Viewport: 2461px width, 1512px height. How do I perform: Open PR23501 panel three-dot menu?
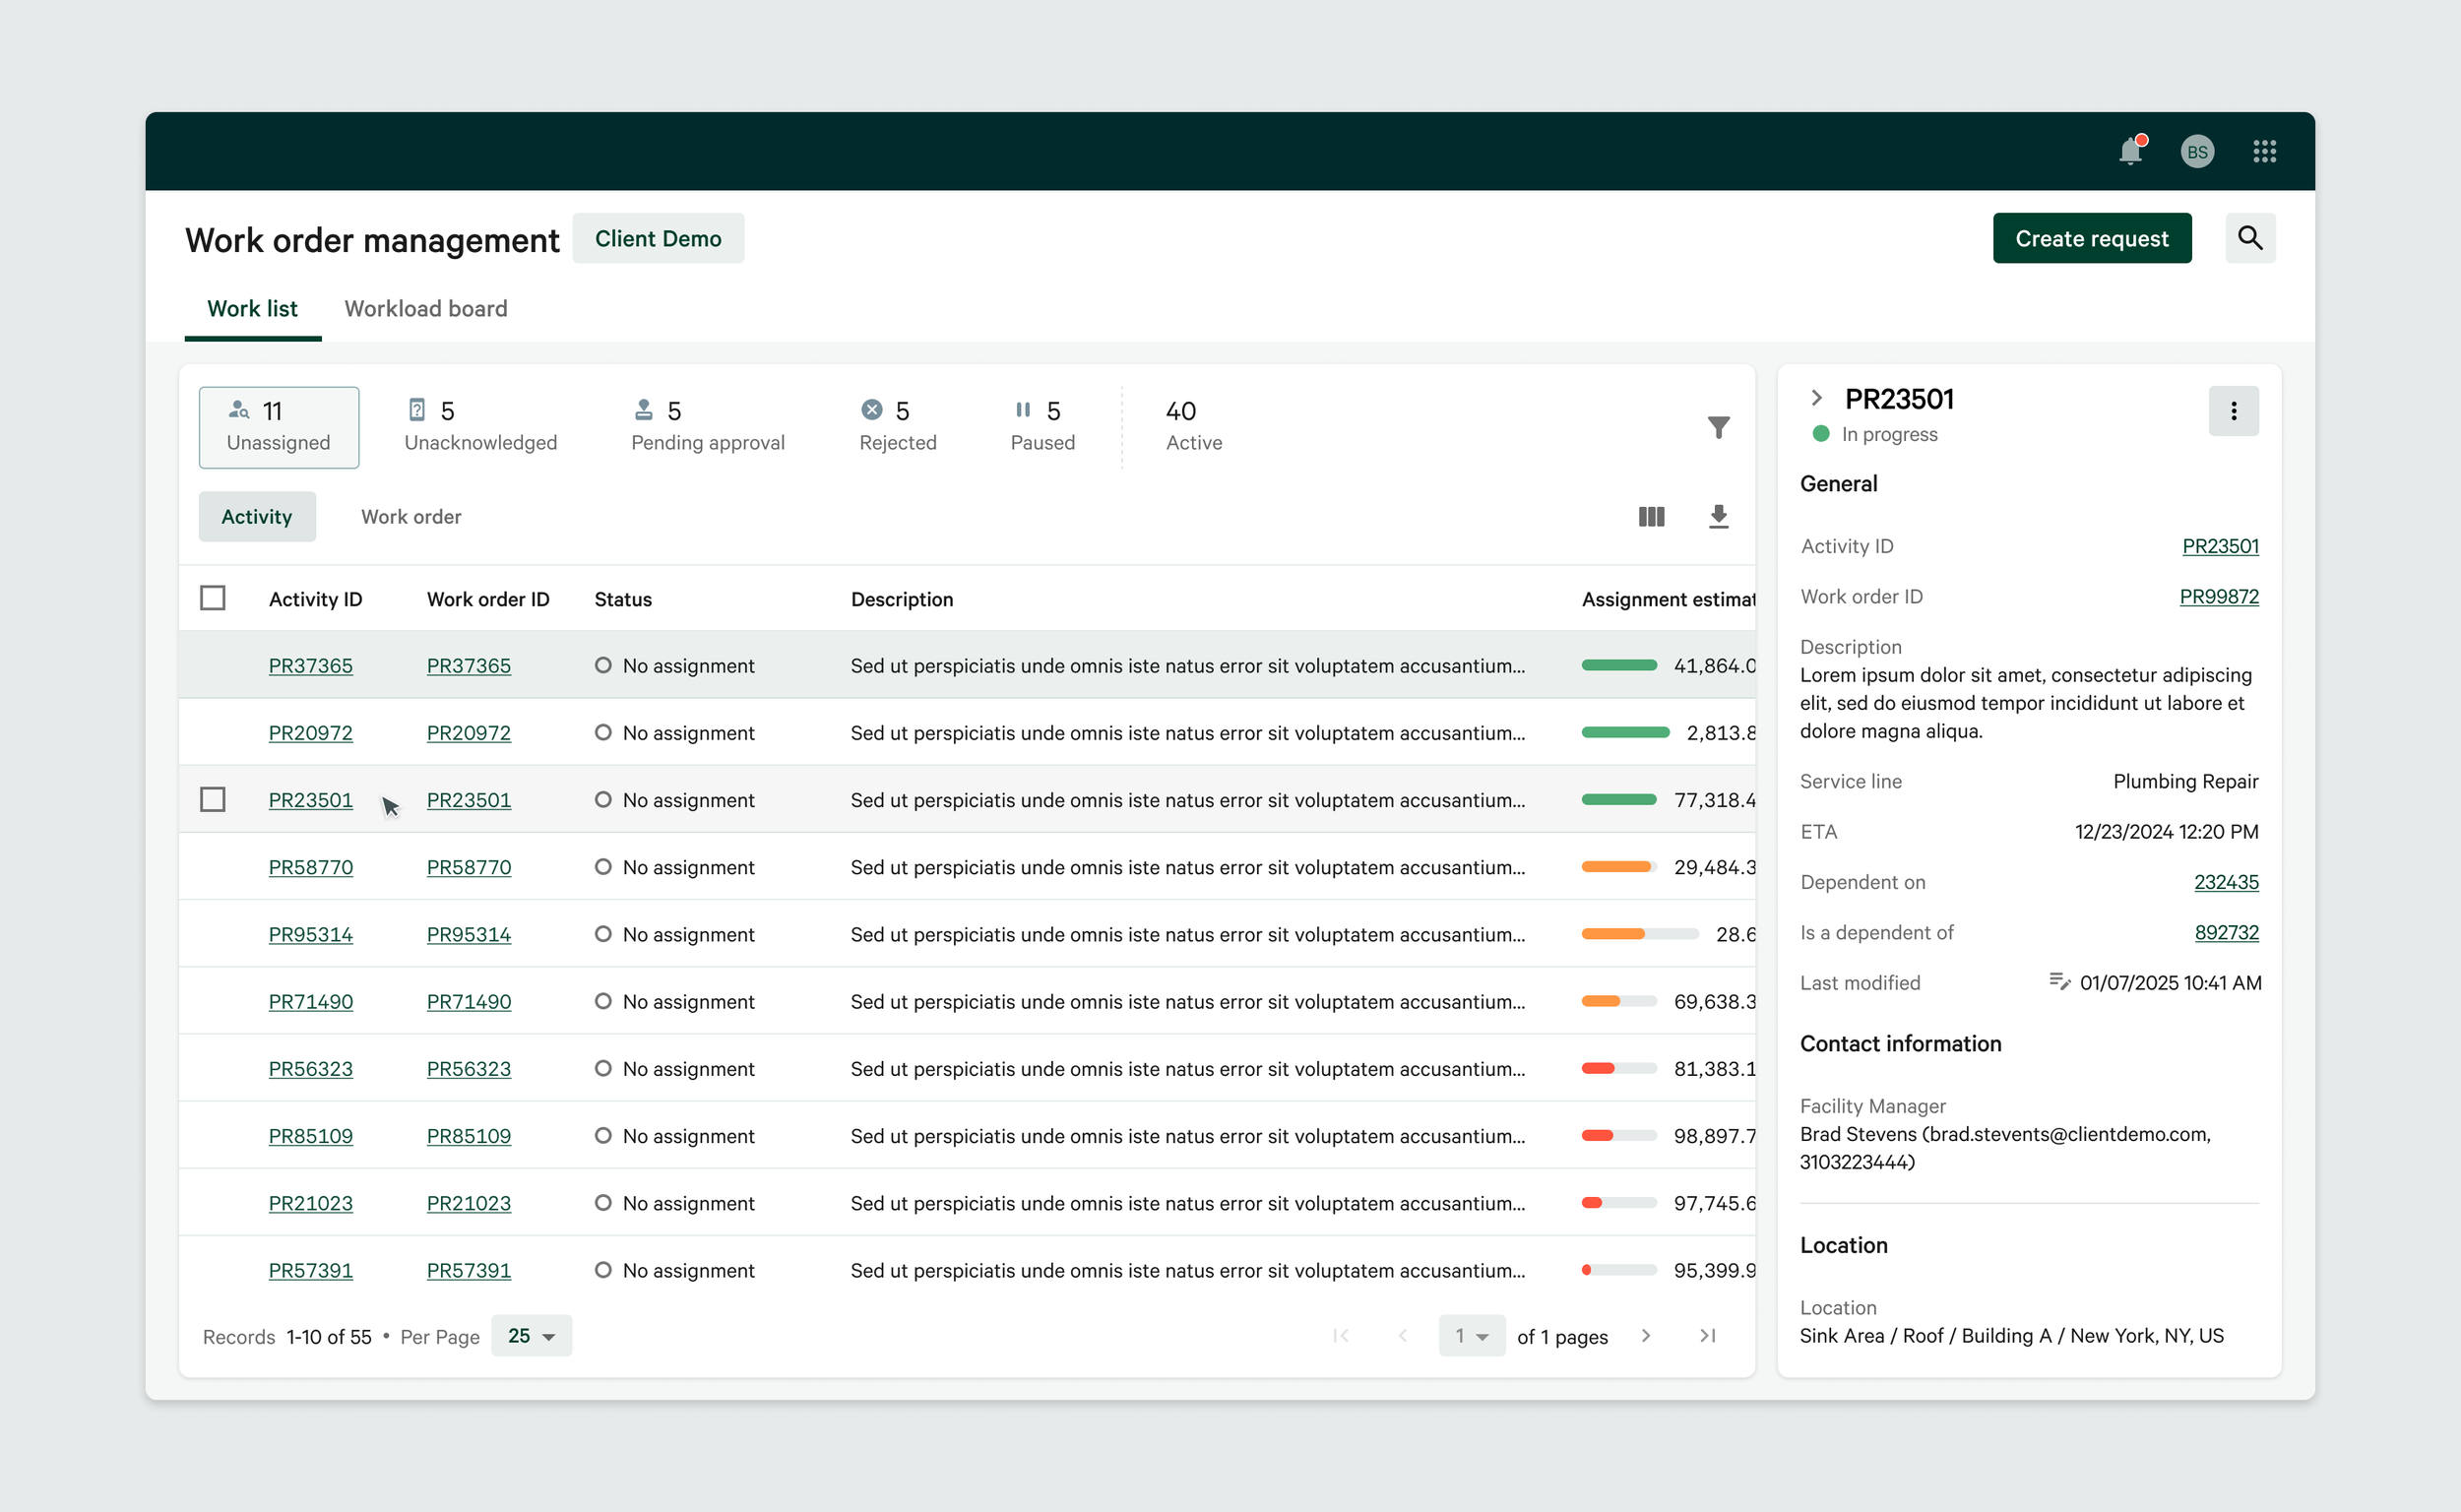tap(2233, 411)
